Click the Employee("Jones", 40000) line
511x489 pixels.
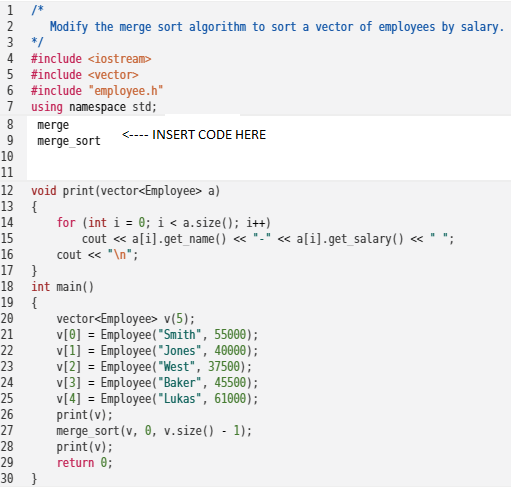(157, 351)
